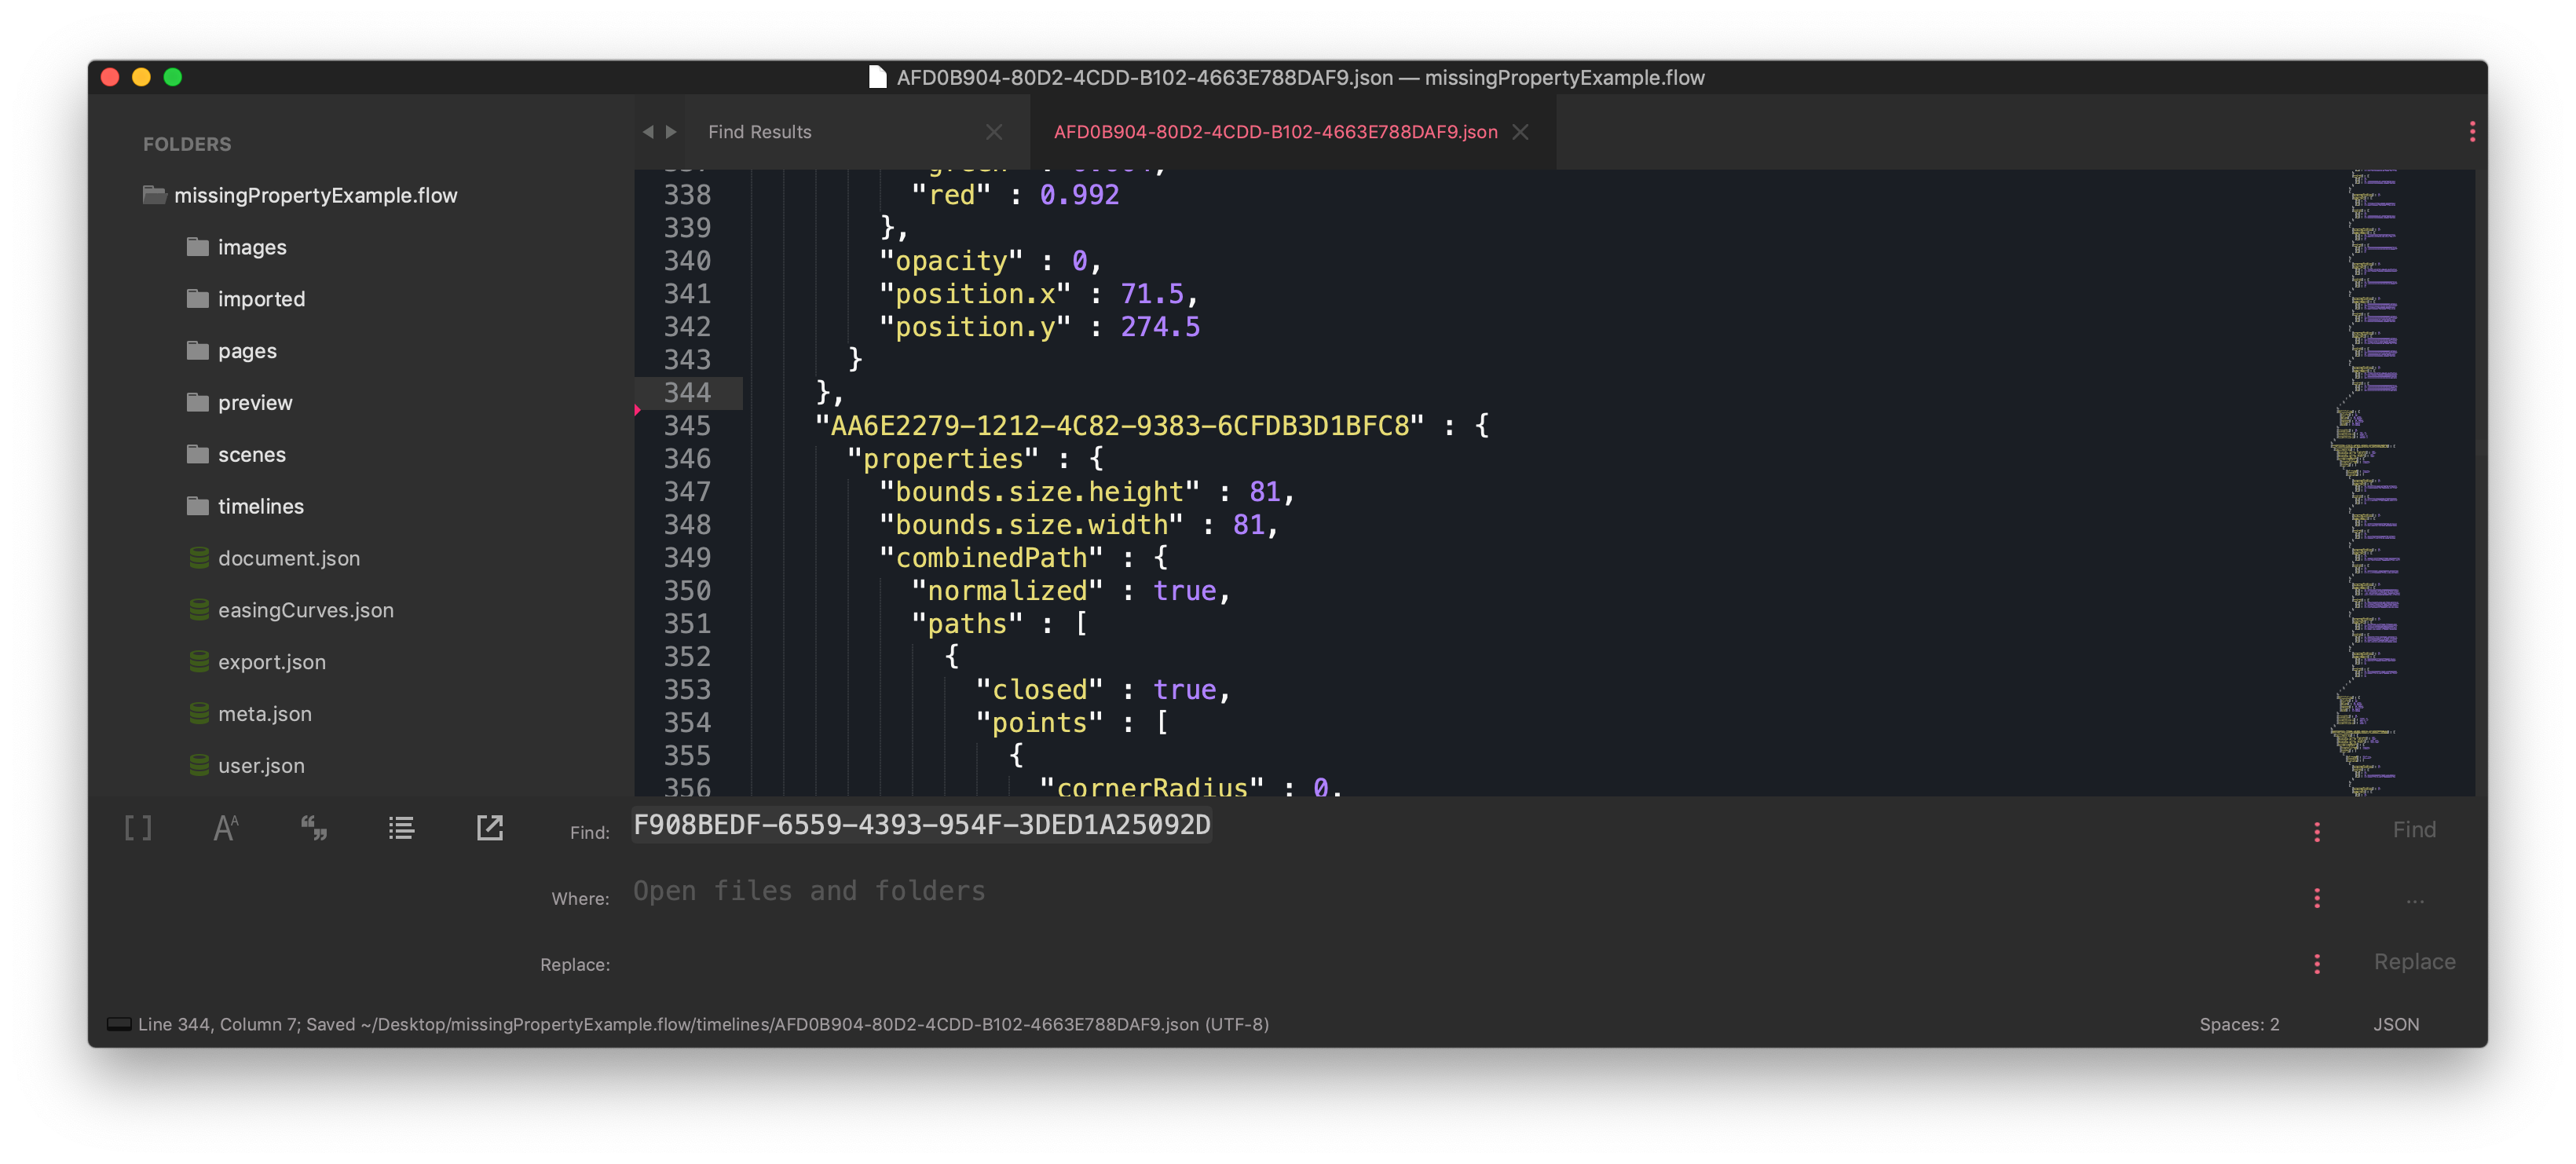Select the in-selection search list icon
2576x1164 pixels.
pyautogui.click(x=401, y=827)
